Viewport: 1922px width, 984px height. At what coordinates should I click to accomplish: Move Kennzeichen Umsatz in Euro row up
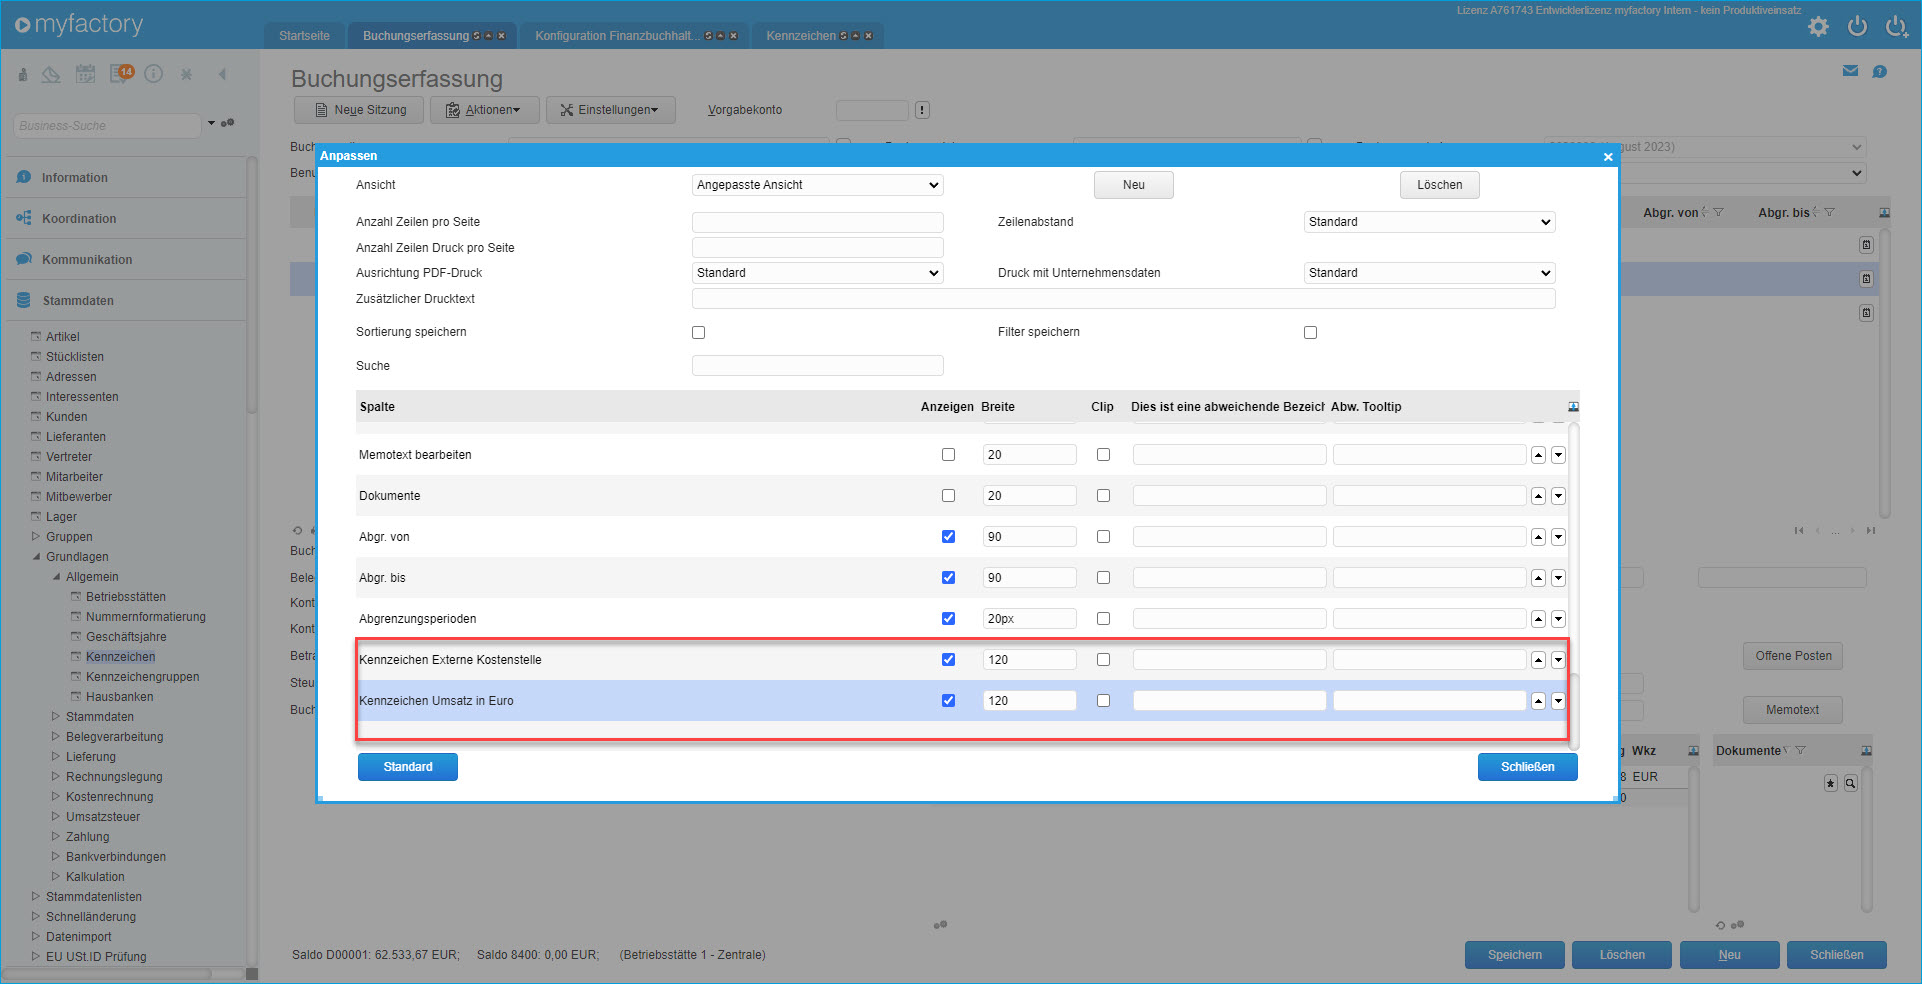1538,701
